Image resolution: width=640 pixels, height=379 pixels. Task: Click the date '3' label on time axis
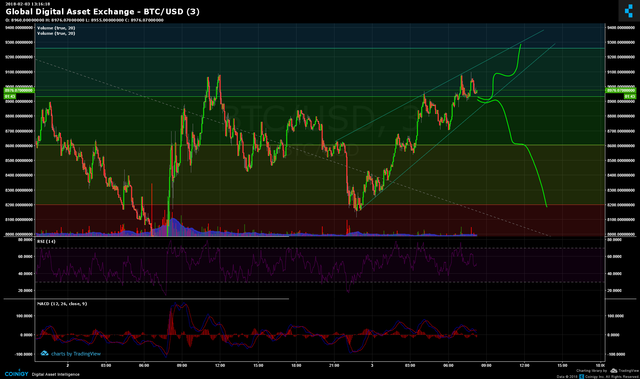(x=372, y=366)
